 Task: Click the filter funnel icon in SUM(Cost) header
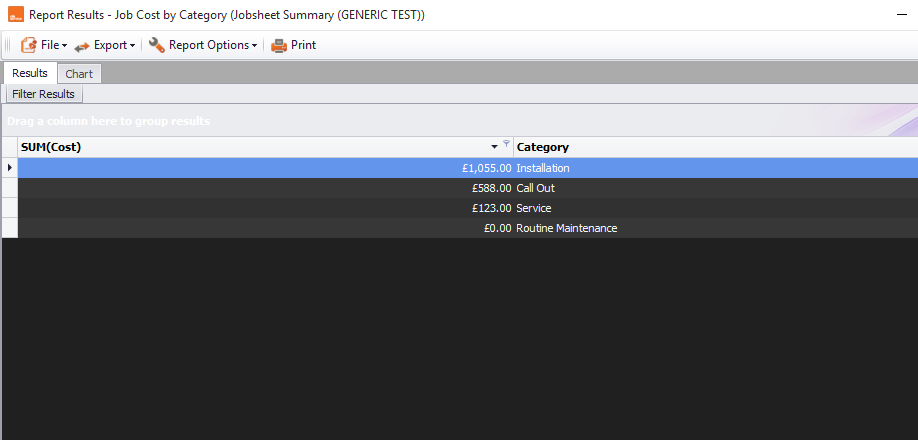click(506, 143)
